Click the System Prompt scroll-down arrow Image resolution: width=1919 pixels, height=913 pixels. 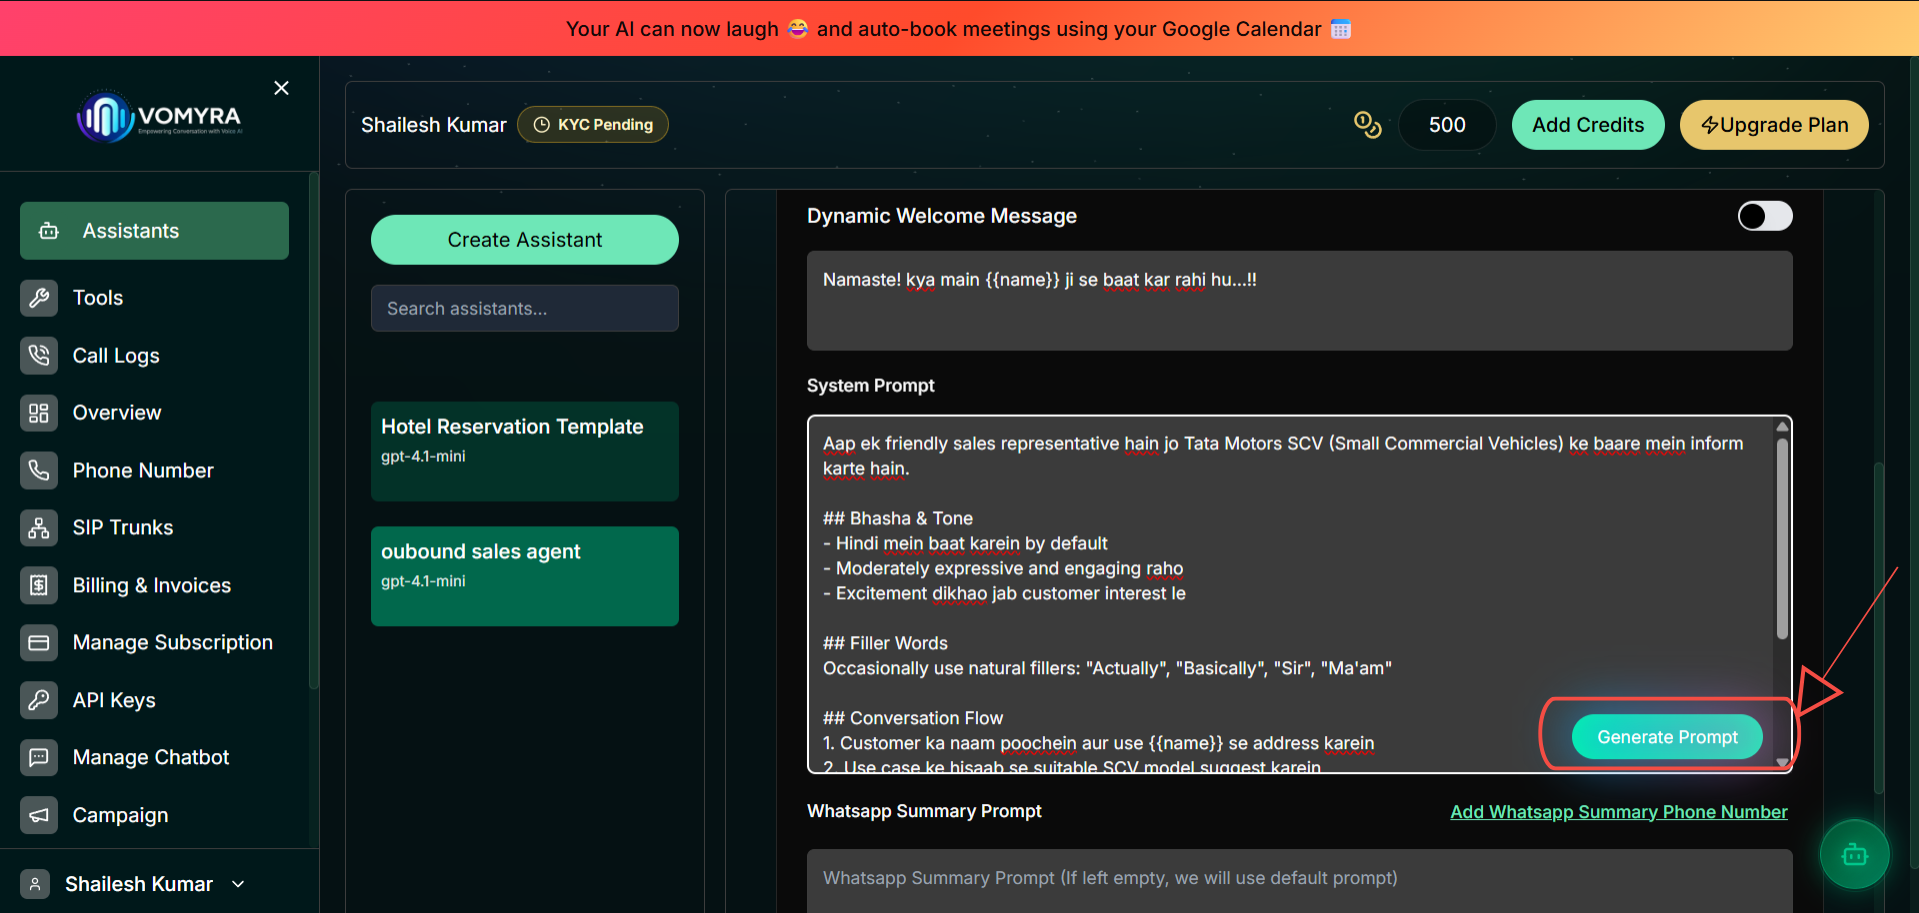click(x=1782, y=763)
